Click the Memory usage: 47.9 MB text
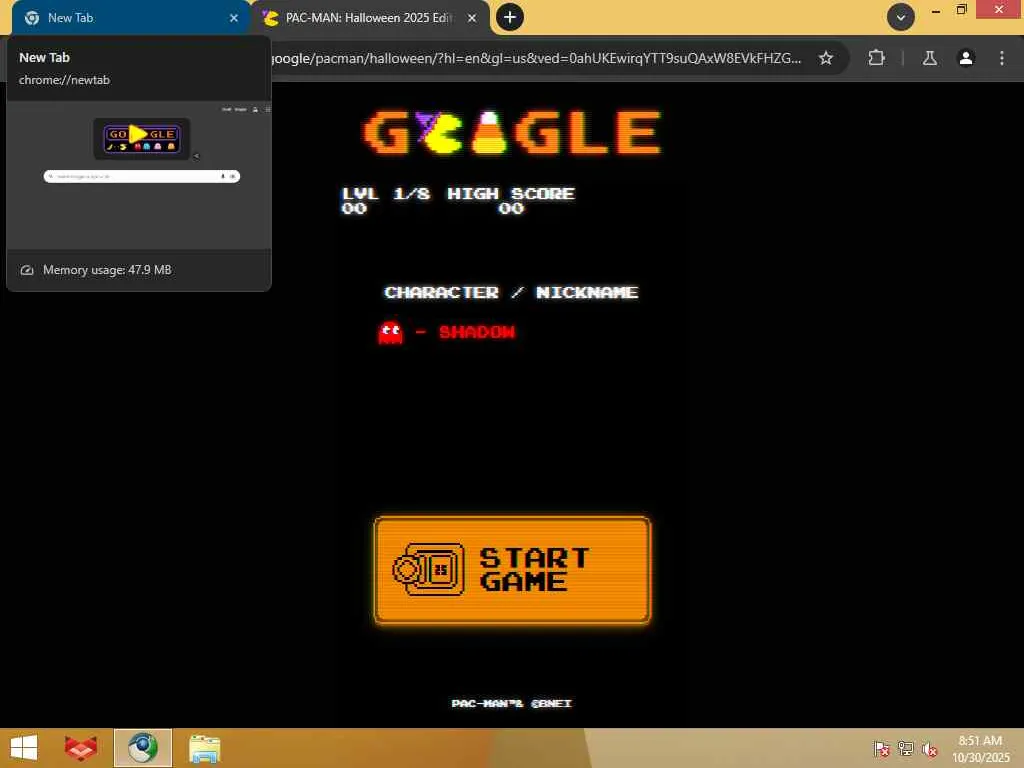Viewport: 1024px width, 768px height. [107, 270]
